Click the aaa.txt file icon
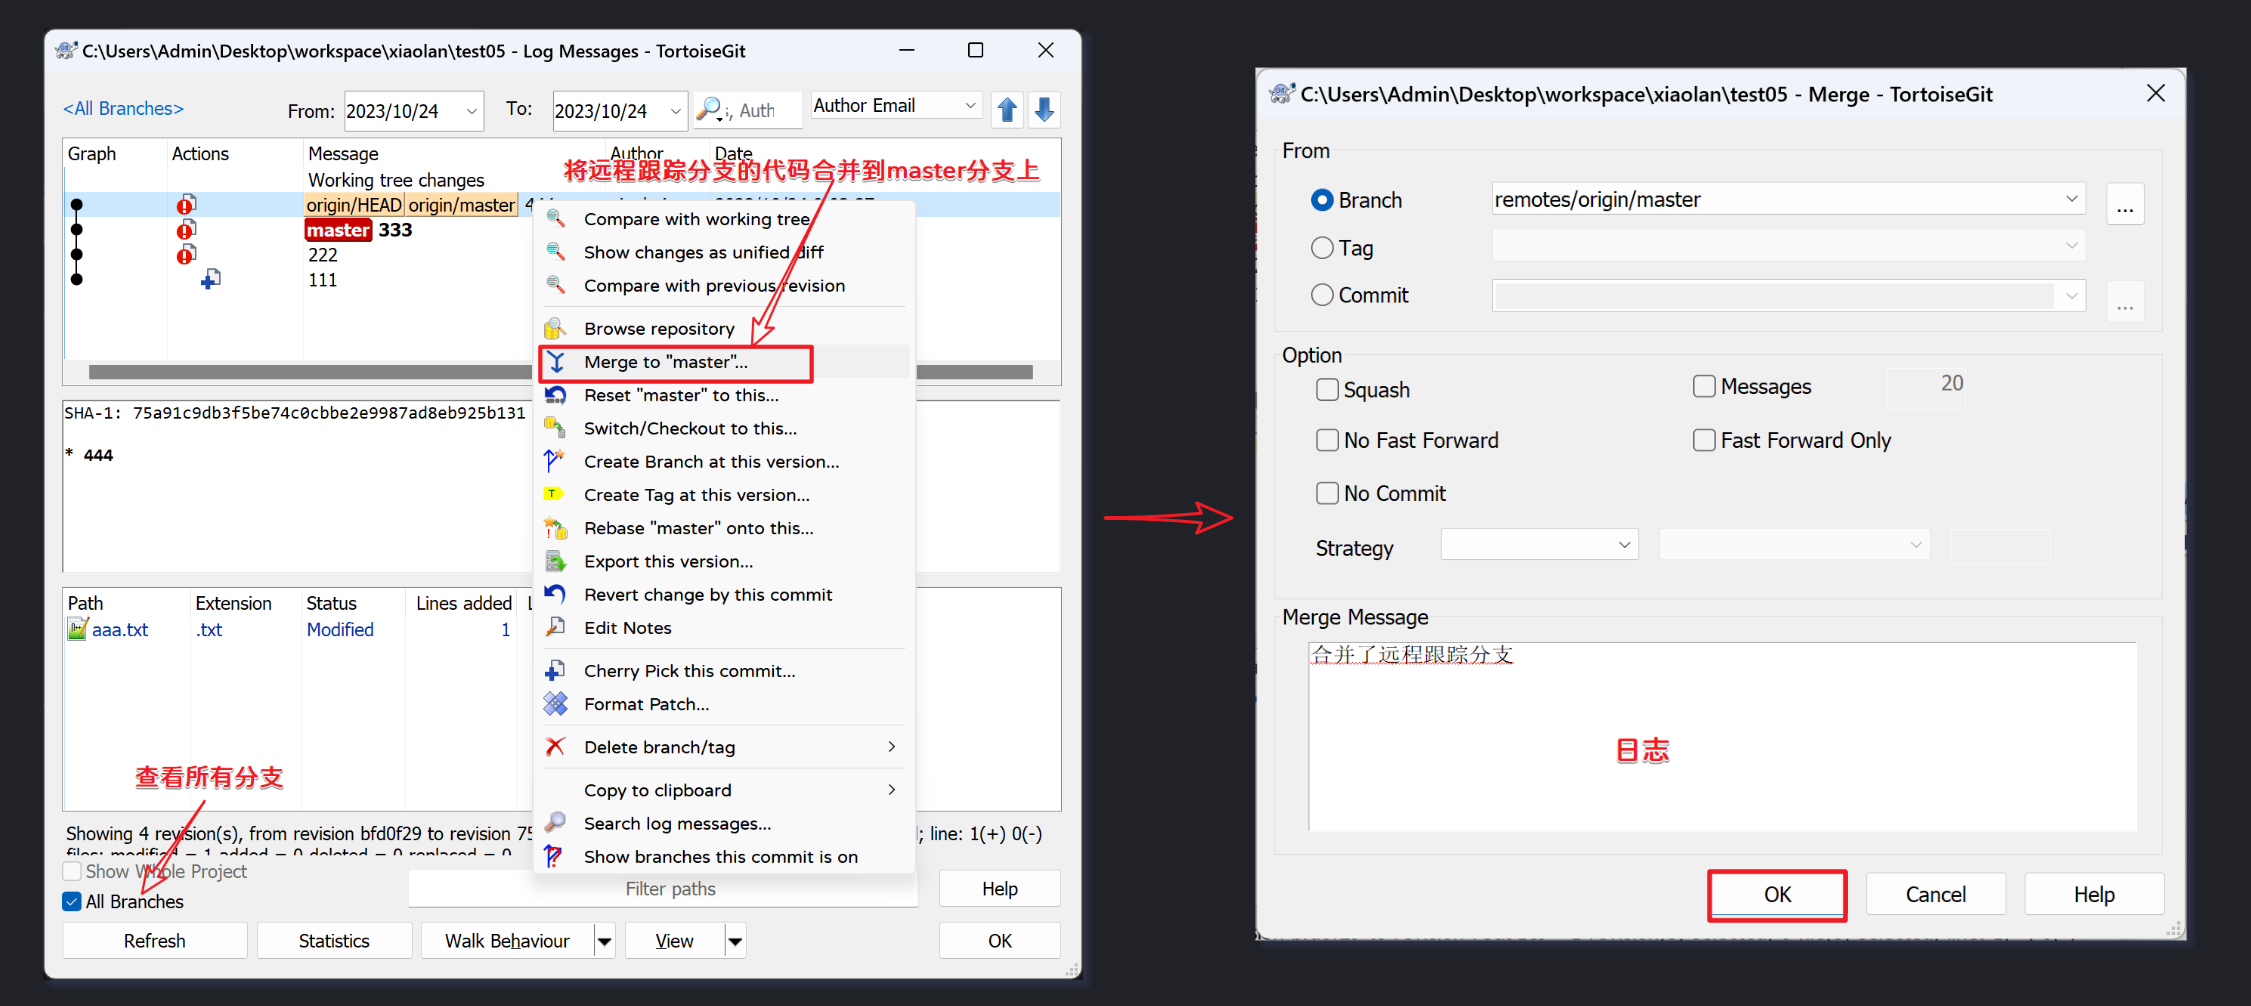The image size is (2251, 1006). [77, 629]
